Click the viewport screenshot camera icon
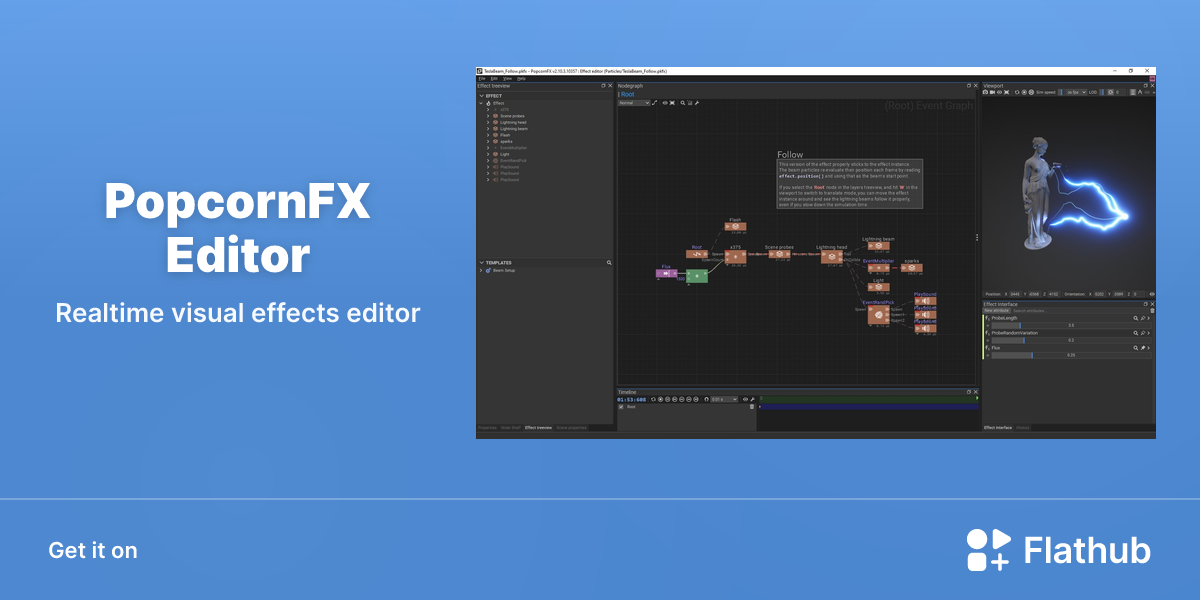This screenshot has height=600, width=1200. point(985,92)
